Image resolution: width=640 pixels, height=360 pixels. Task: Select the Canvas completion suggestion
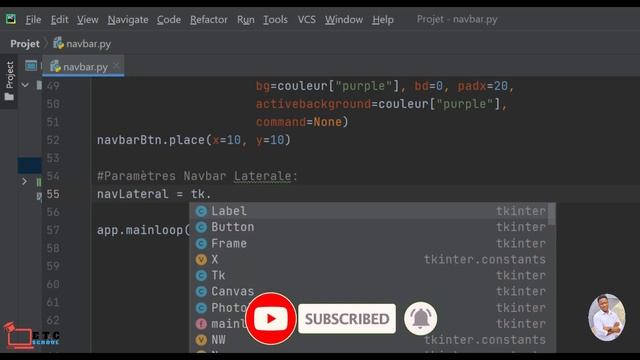pos(369,291)
